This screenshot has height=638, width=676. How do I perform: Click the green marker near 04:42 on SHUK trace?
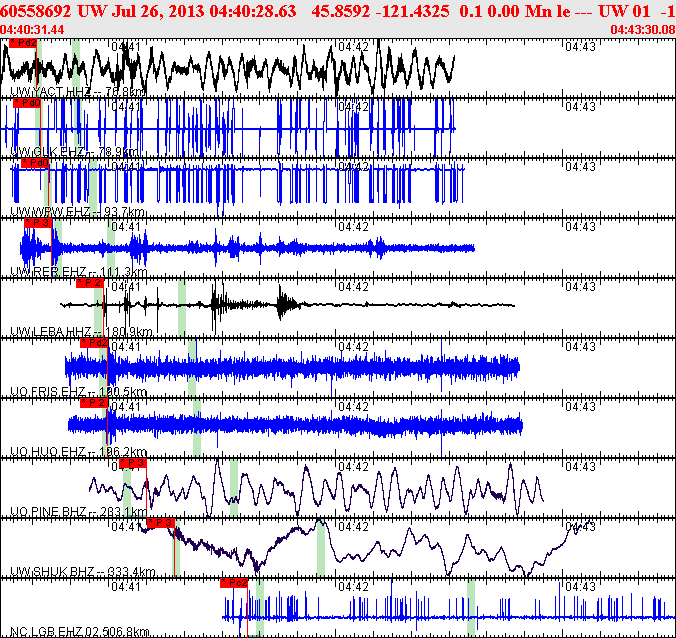pos(321,547)
